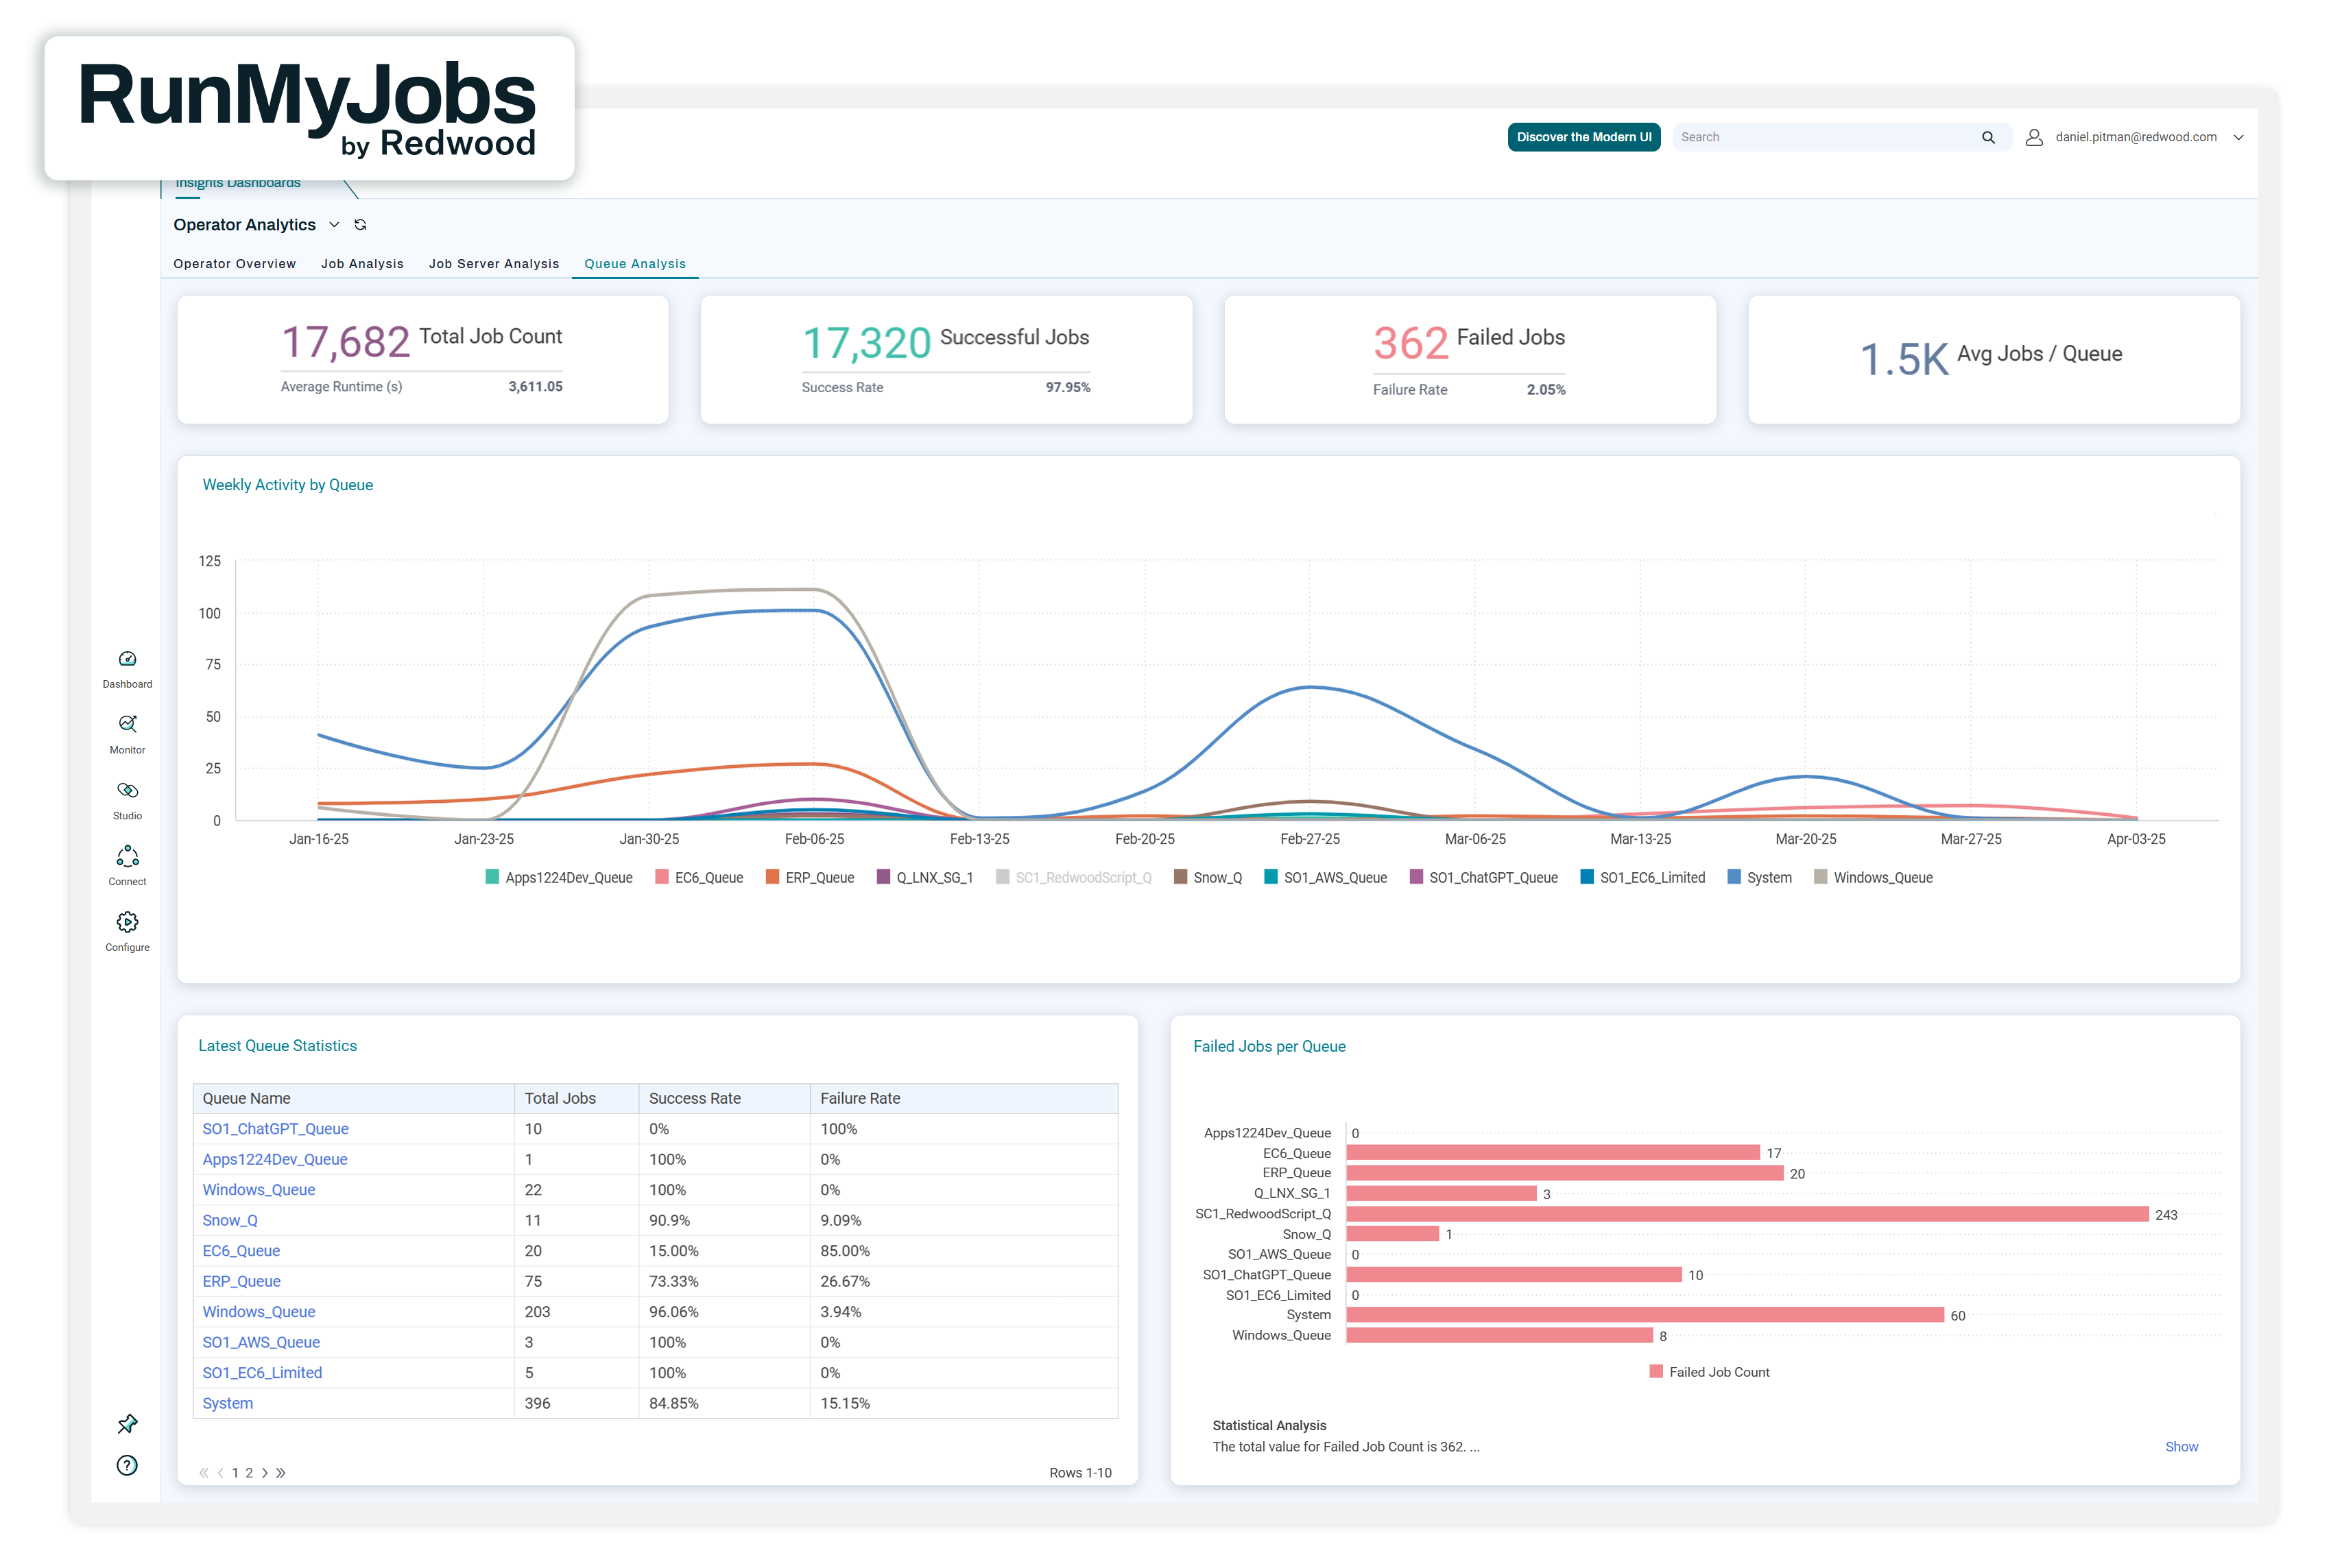
Task: Open the Studio sidebar icon
Action: click(x=127, y=791)
